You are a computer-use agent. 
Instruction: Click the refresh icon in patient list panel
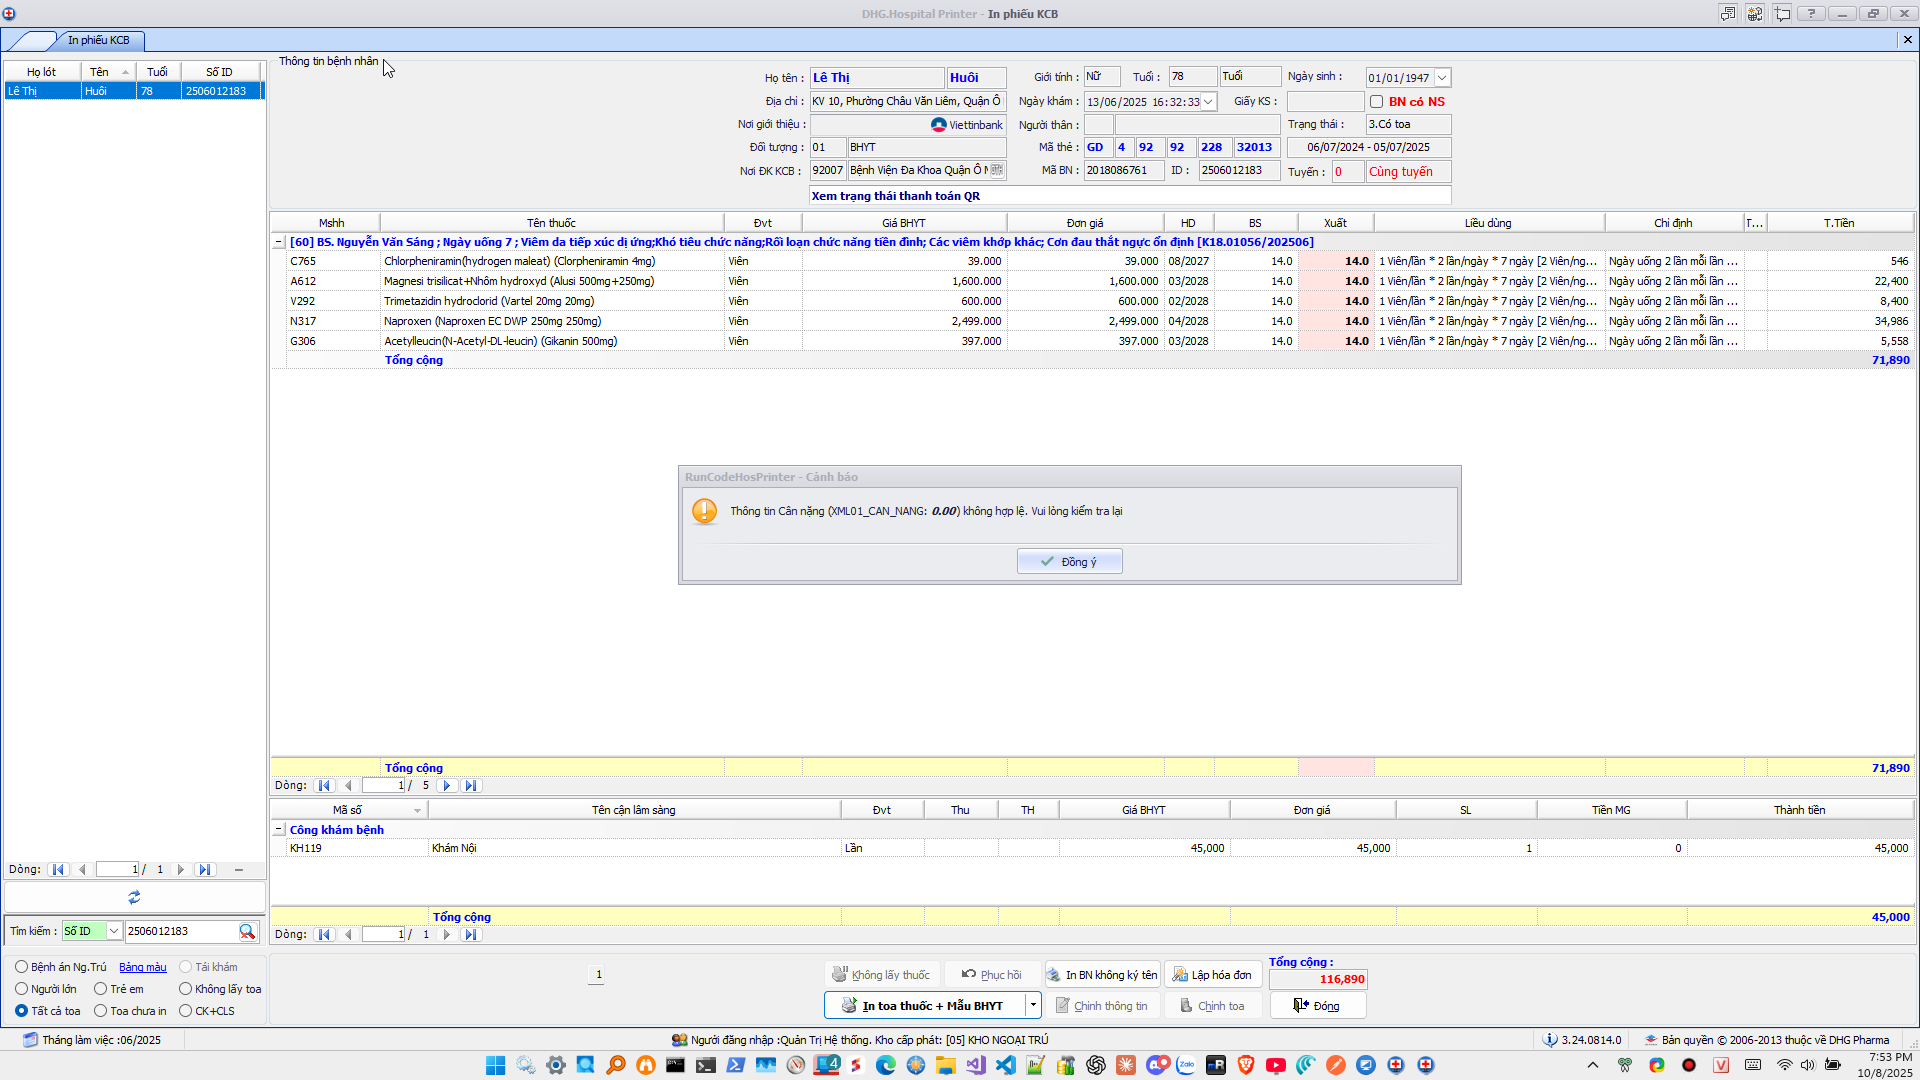coord(134,897)
